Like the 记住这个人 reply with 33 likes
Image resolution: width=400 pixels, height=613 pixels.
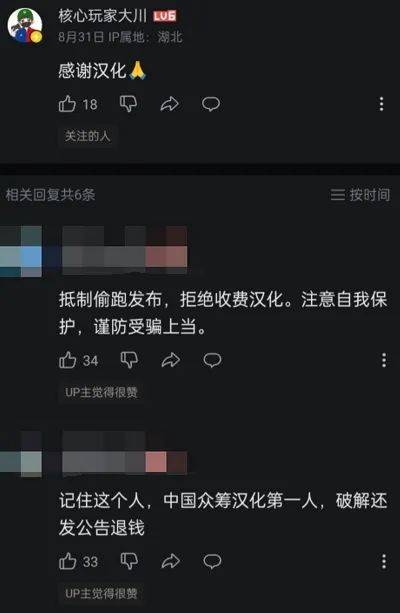click(68, 561)
